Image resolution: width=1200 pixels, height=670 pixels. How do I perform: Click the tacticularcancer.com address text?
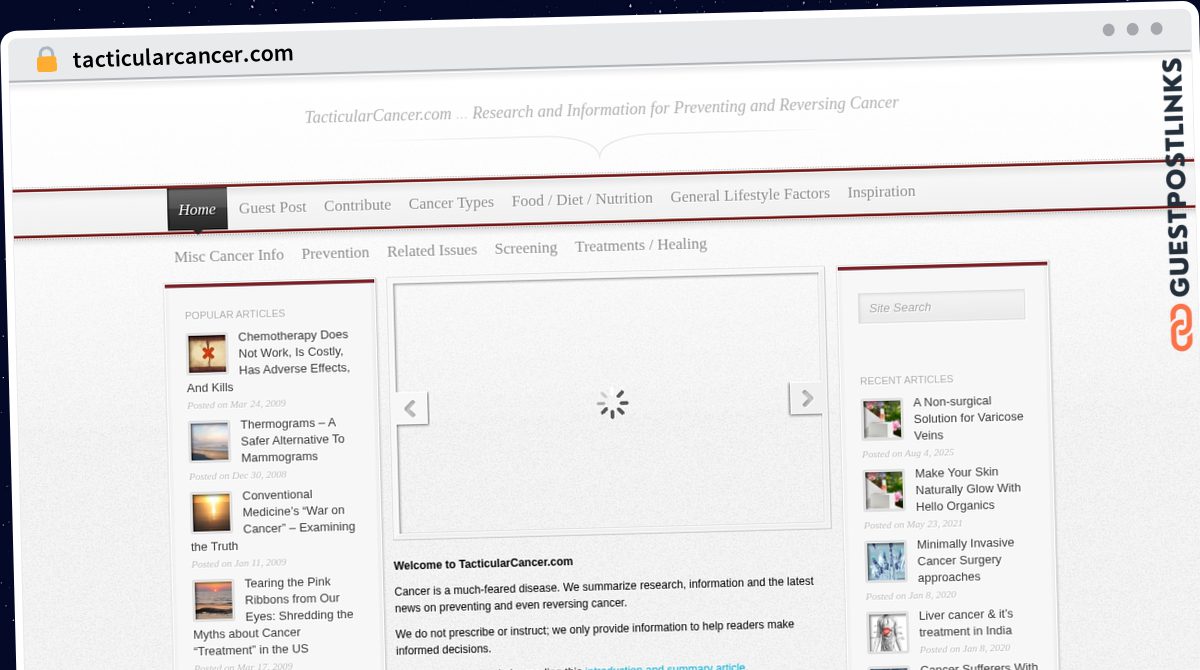pyautogui.click(x=183, y=56)
